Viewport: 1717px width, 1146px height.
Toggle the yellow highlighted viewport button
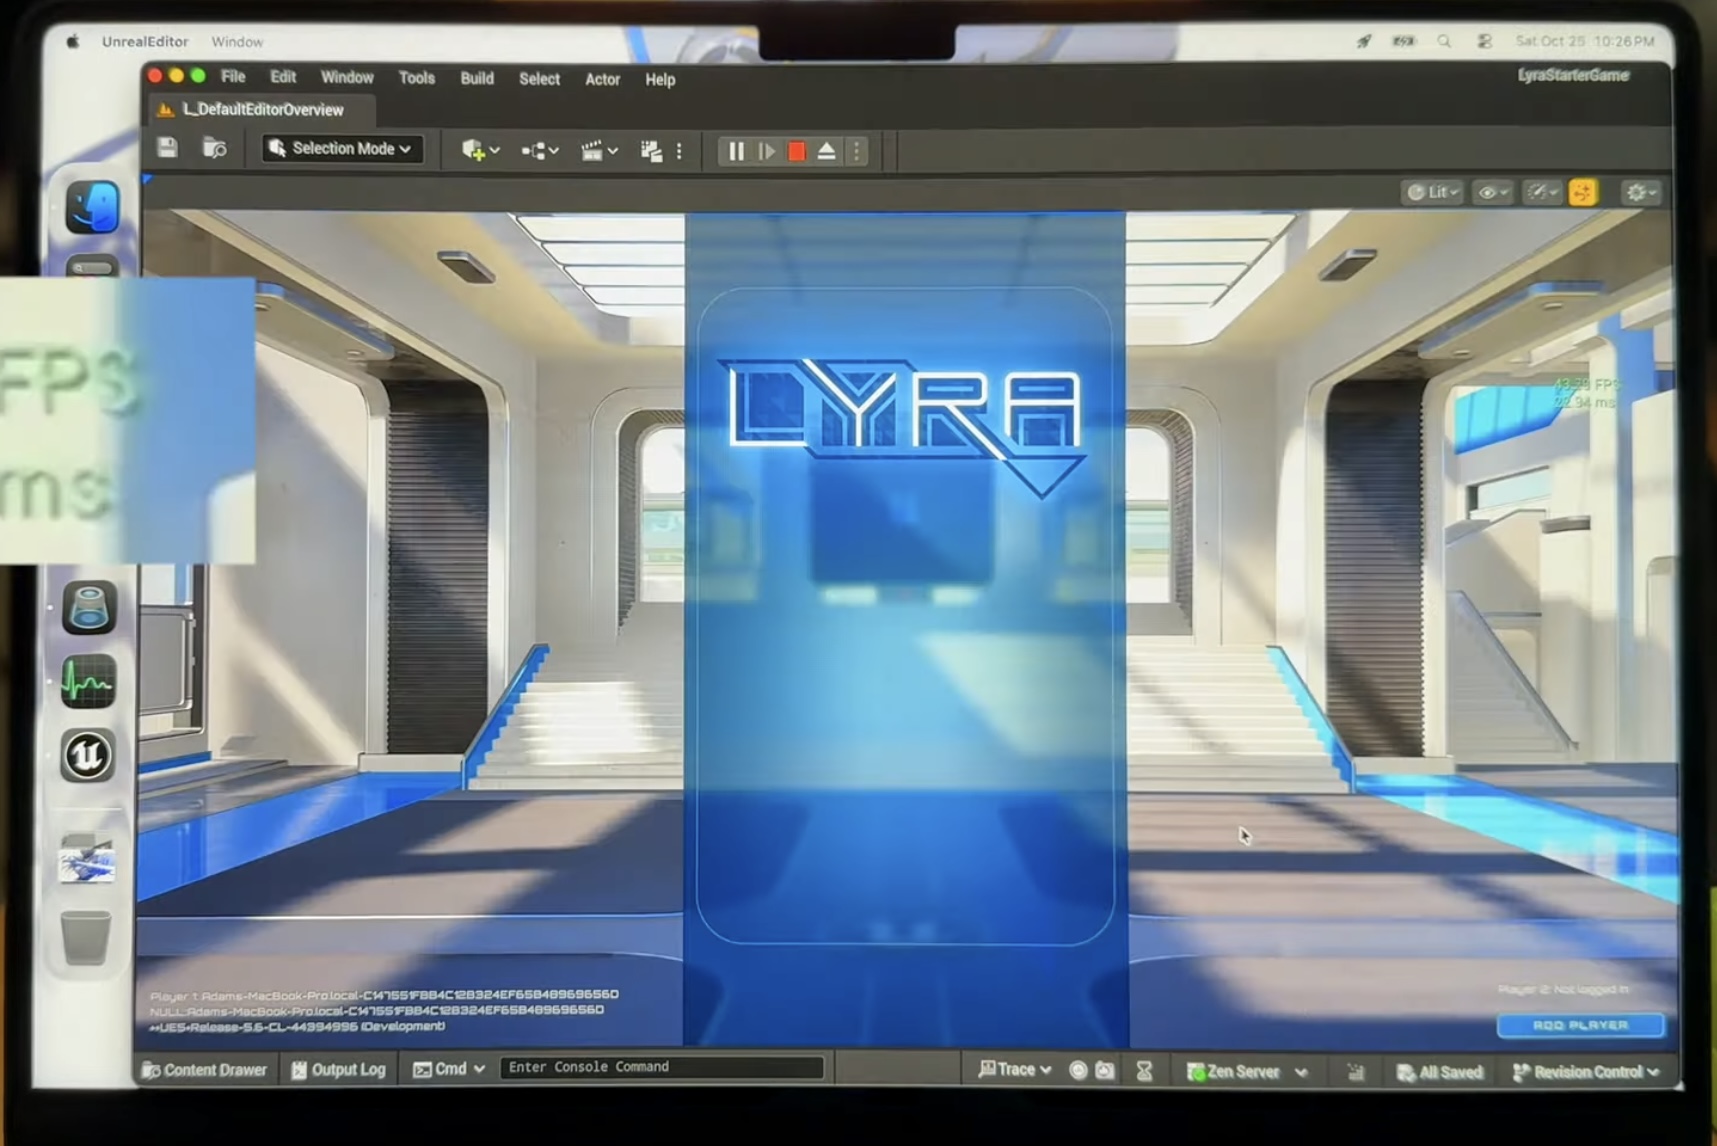1583,193
